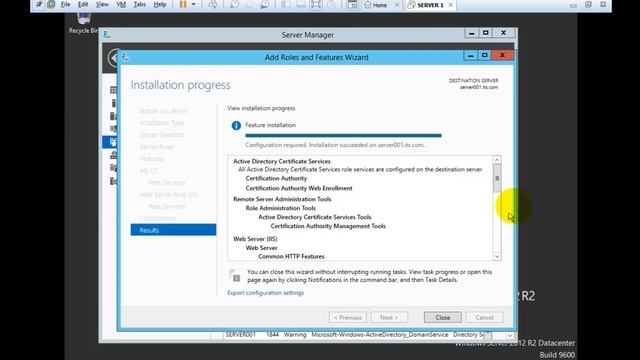Select the Confirmation wizard step
This screenshot has height=360, width=640.
158,218
